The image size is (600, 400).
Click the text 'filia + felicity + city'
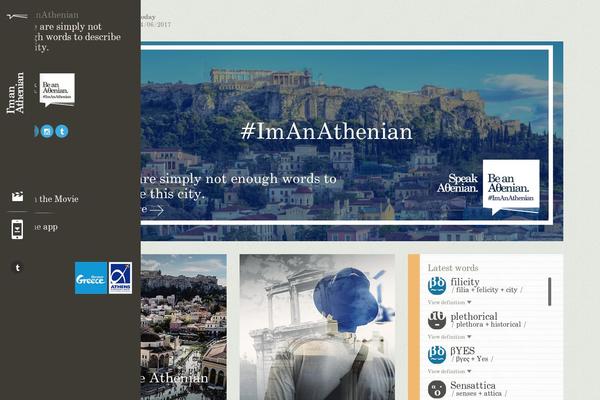486,290
